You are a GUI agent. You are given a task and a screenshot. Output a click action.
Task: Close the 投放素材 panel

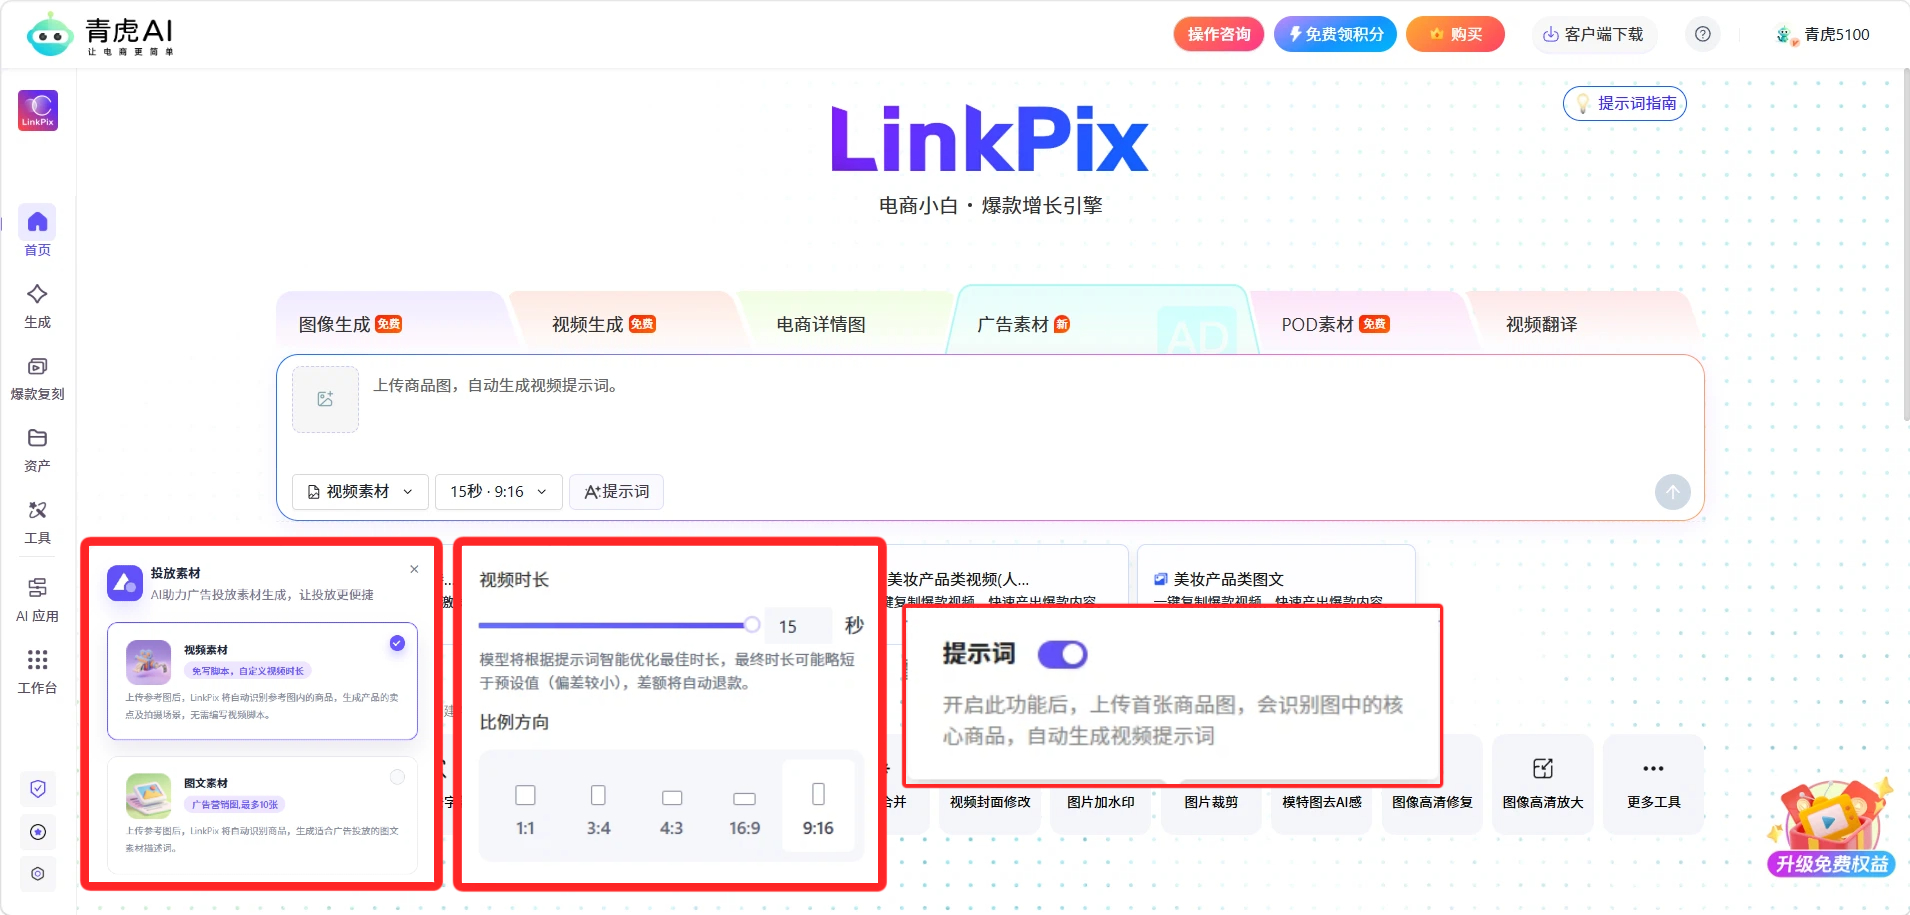click(x=414, y=569)
